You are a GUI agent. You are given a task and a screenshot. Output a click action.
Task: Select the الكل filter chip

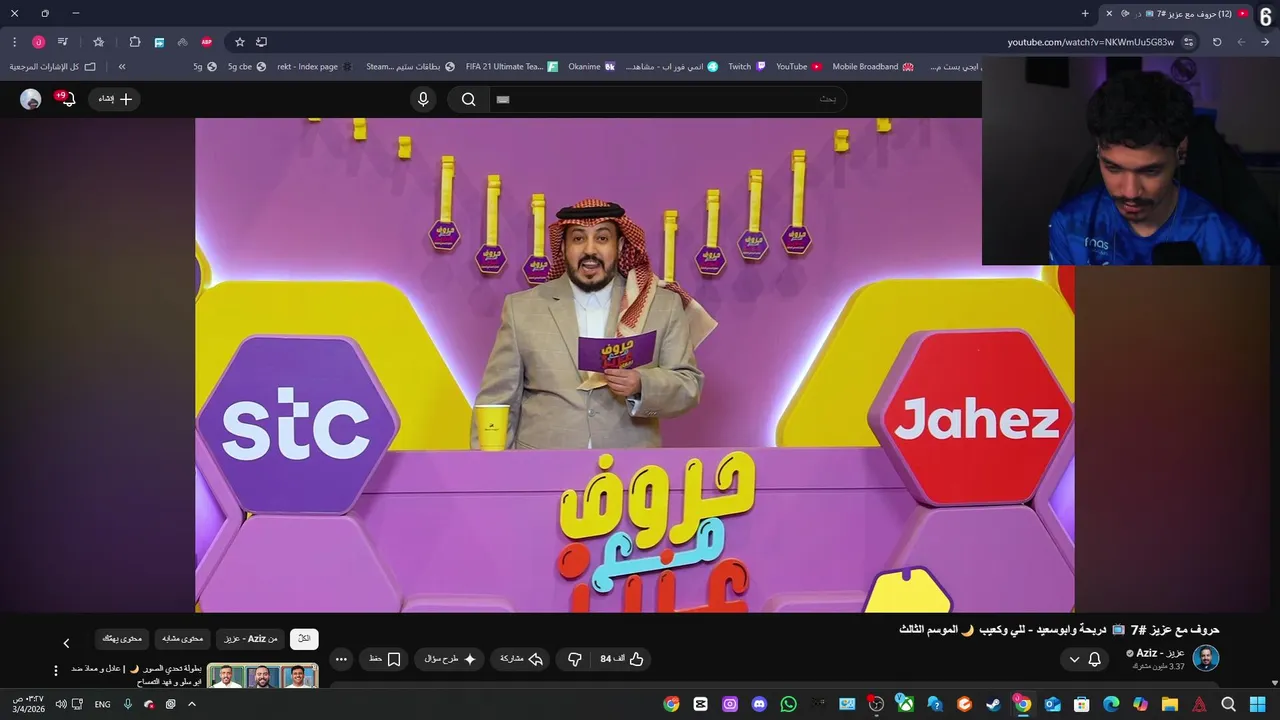tap(304, 638)
